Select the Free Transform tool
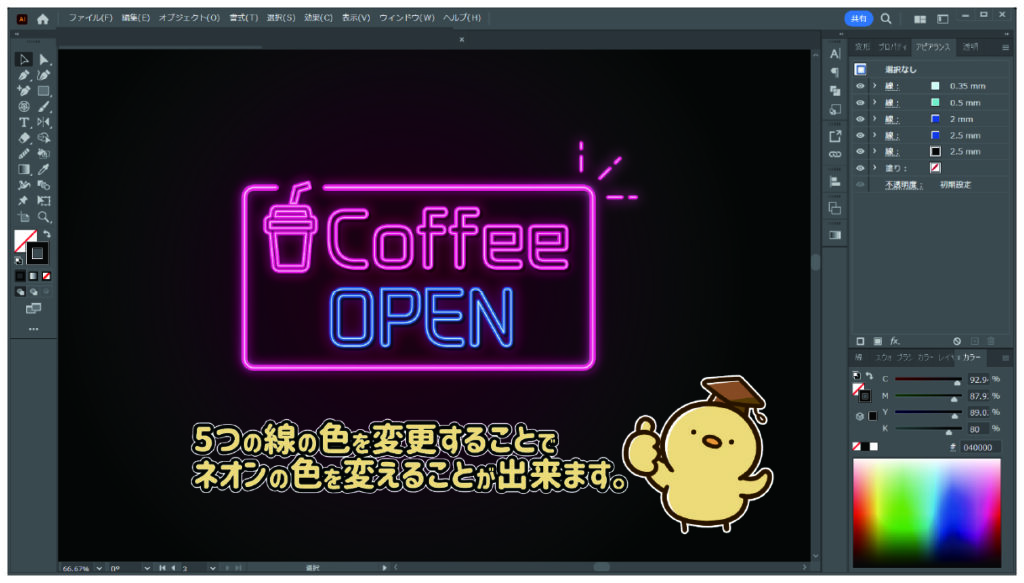 coord(44,200)
